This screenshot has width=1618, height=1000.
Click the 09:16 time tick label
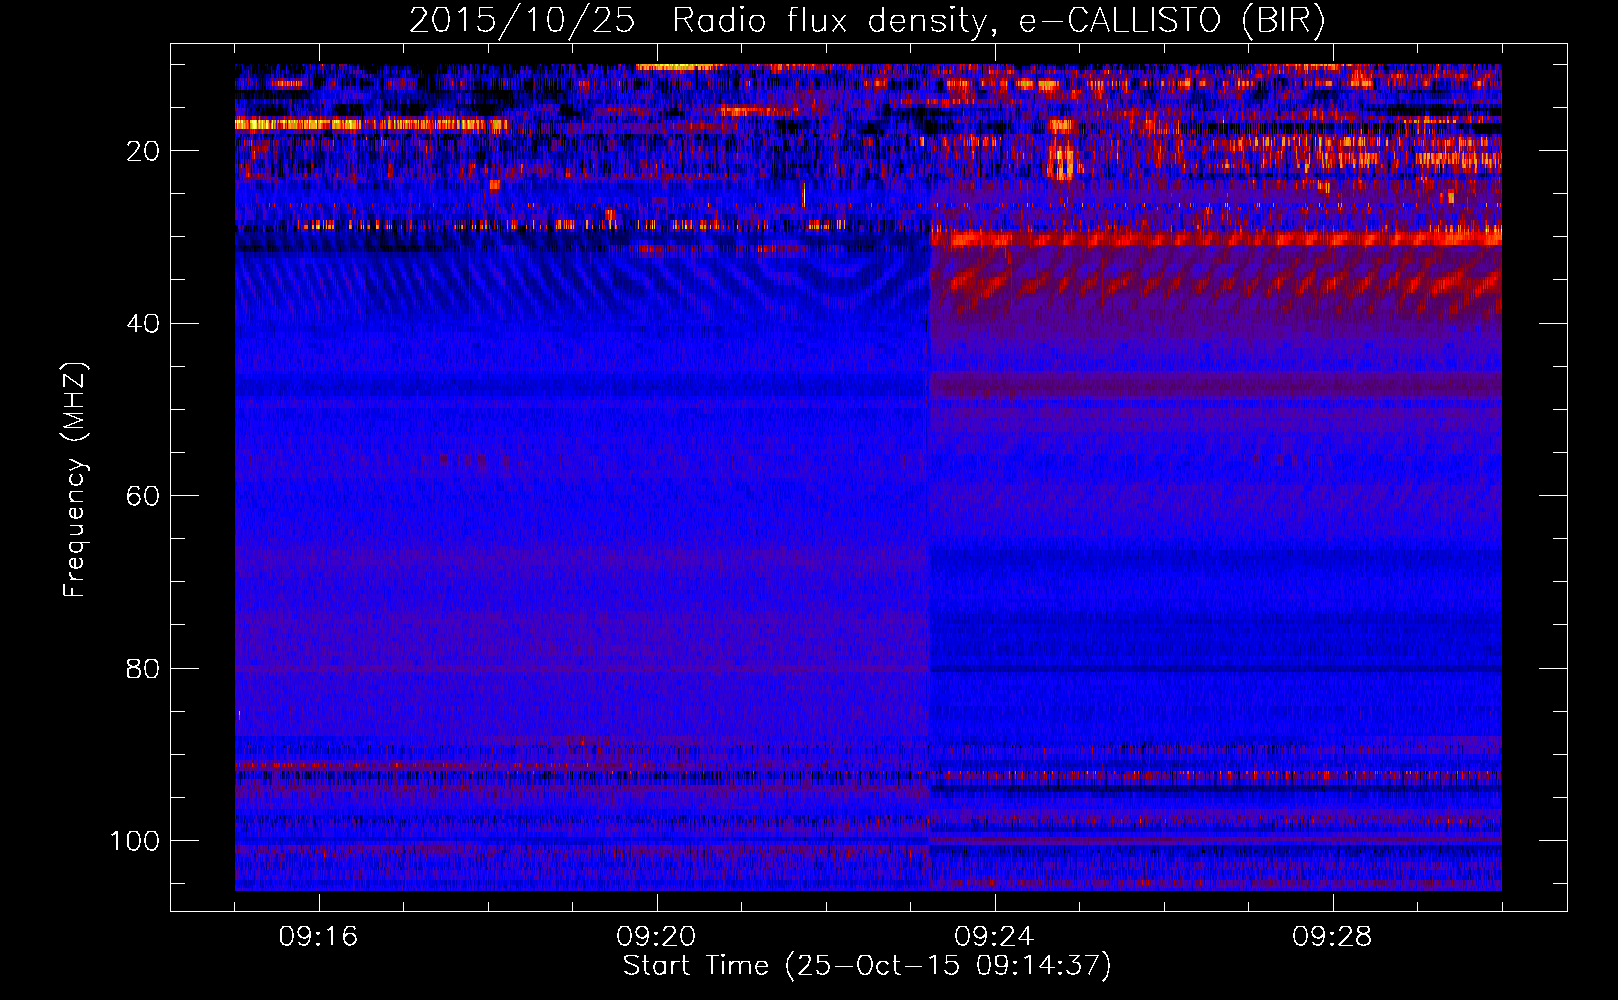(x=318, y=937)
